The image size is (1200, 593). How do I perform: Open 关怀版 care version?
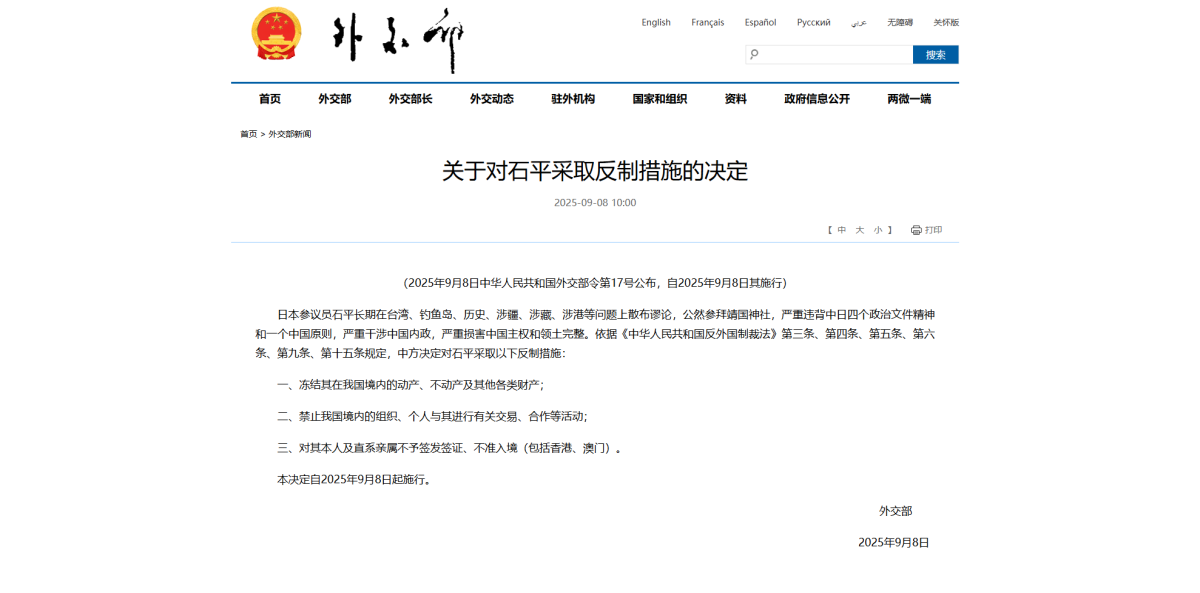(946, 22)
